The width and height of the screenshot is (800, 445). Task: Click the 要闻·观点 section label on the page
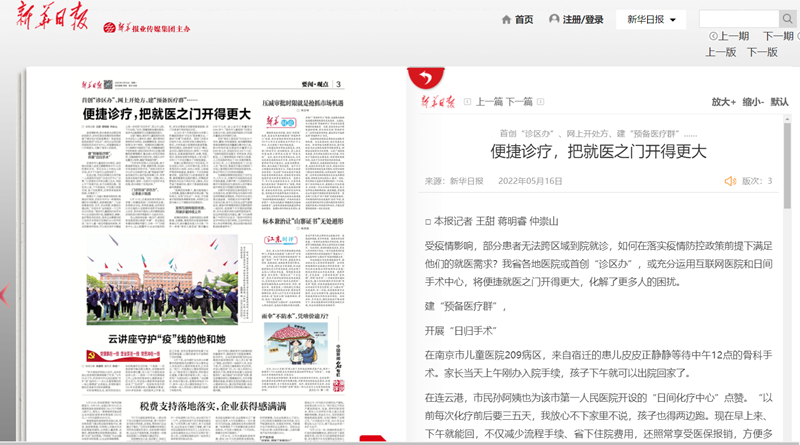click(x=315, y=84)
